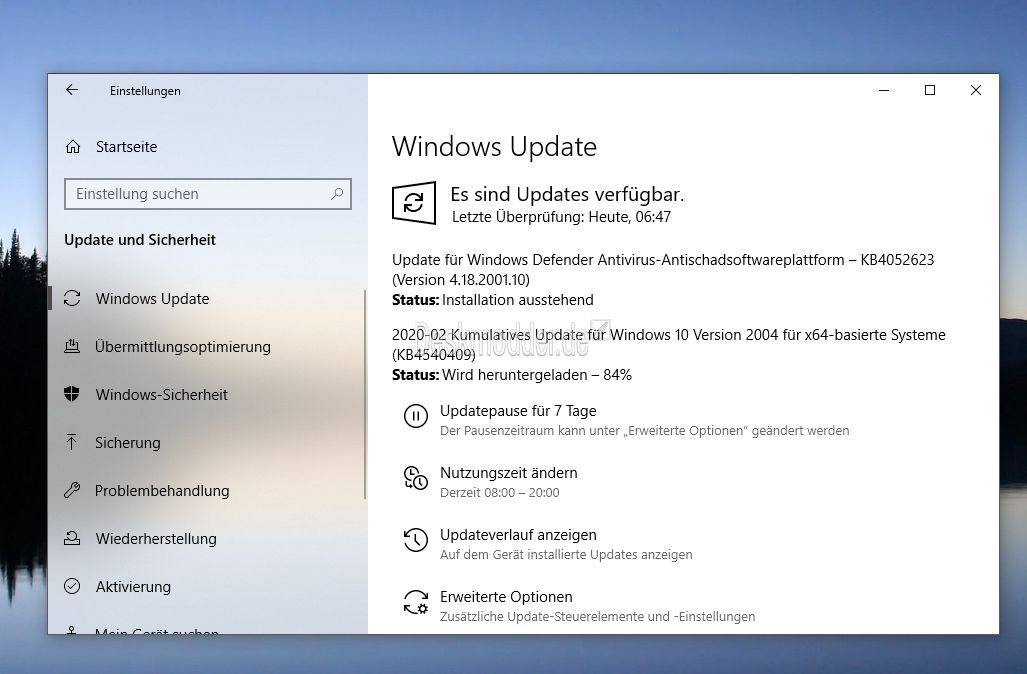This screenshot has height=674, width=1027.
Task: Click the Windows Update page heading
Action: pyautogui.click(x=495, y=147)
